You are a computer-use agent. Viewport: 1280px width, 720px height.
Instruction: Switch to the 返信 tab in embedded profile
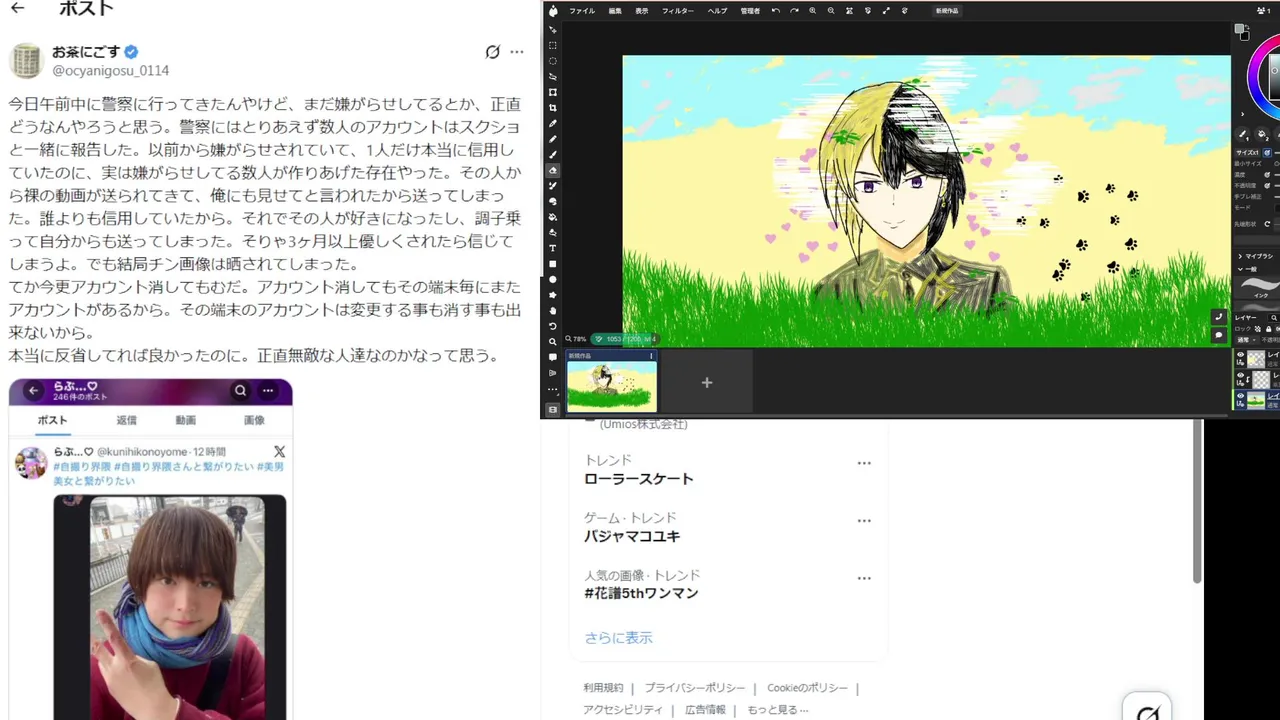(126, 420)
